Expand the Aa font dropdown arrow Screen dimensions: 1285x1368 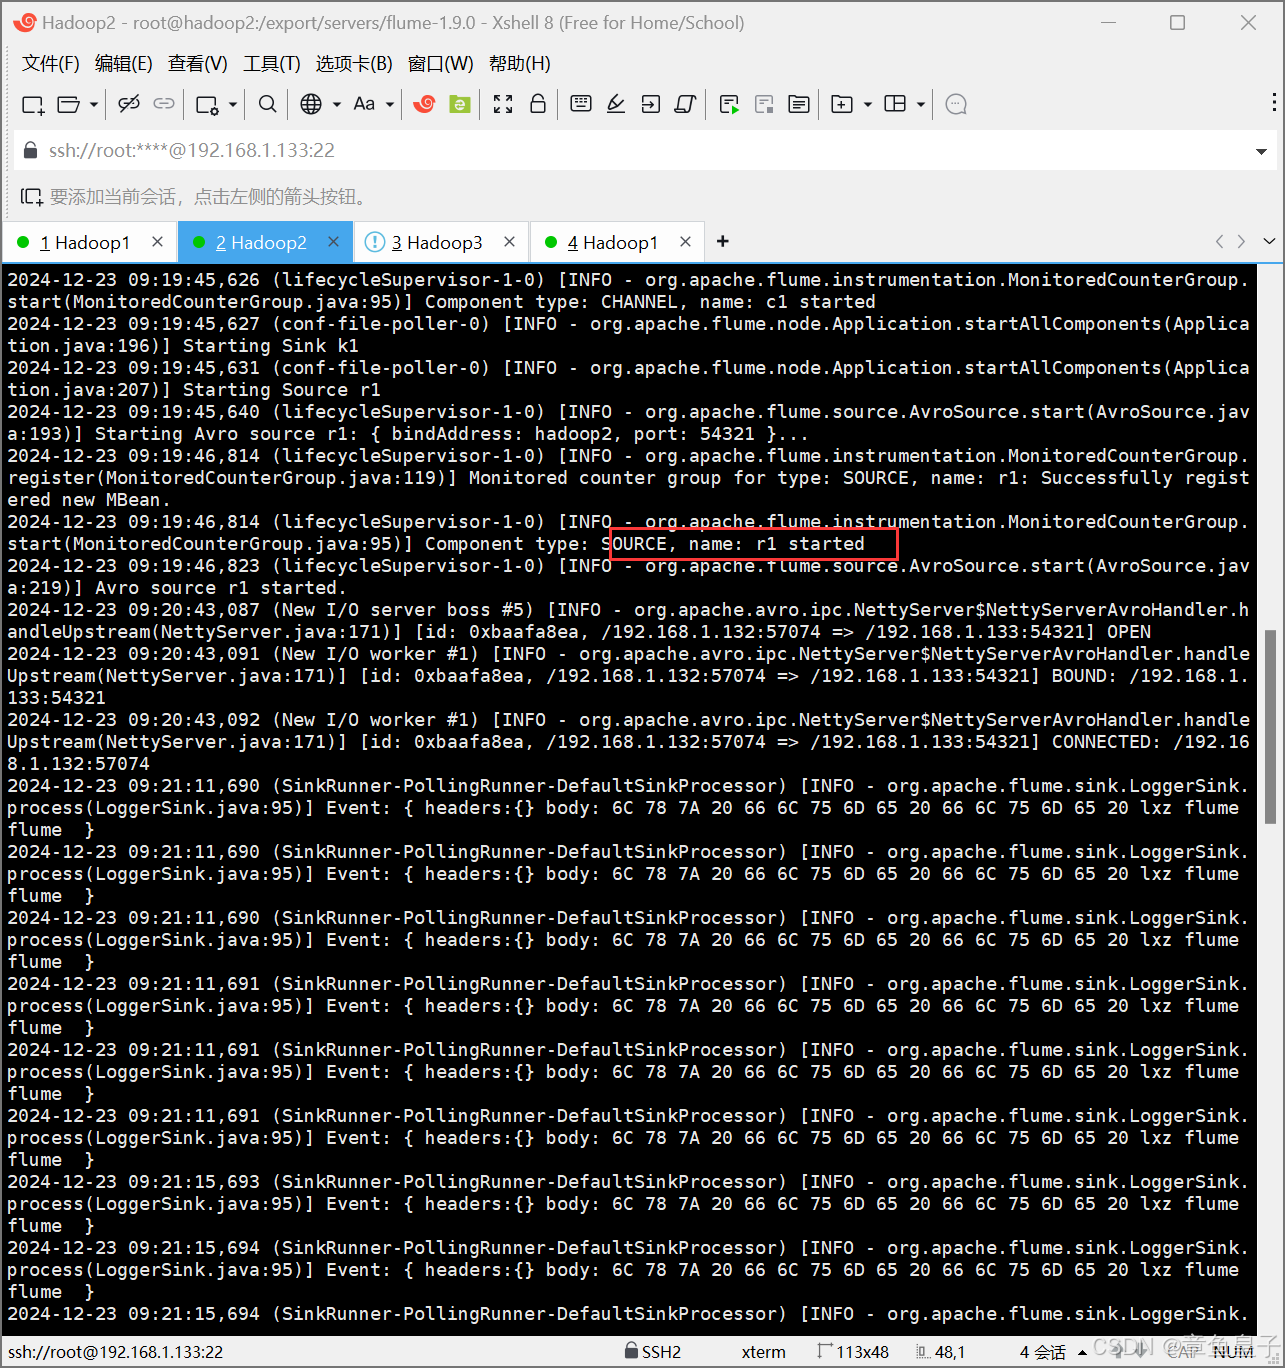click(x=390, y=104)
